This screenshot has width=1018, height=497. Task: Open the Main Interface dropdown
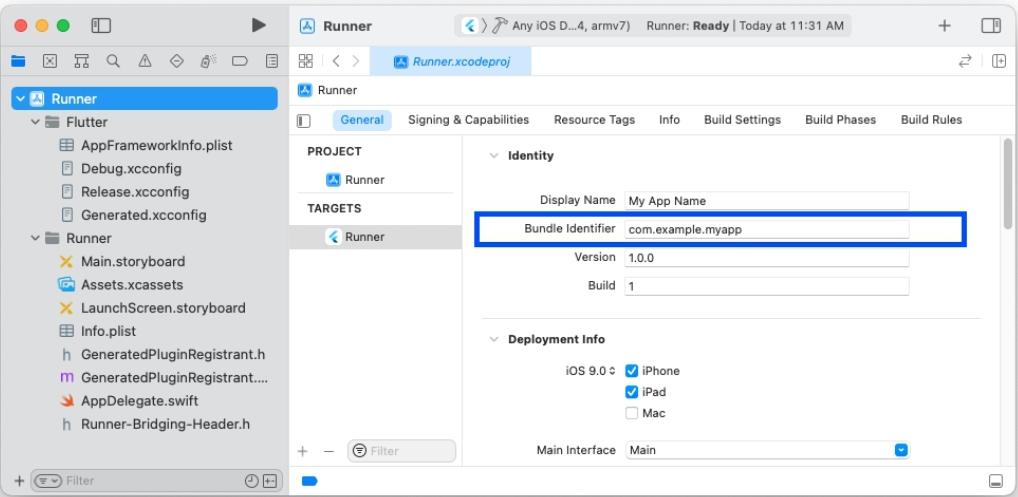tap(767, 450)
